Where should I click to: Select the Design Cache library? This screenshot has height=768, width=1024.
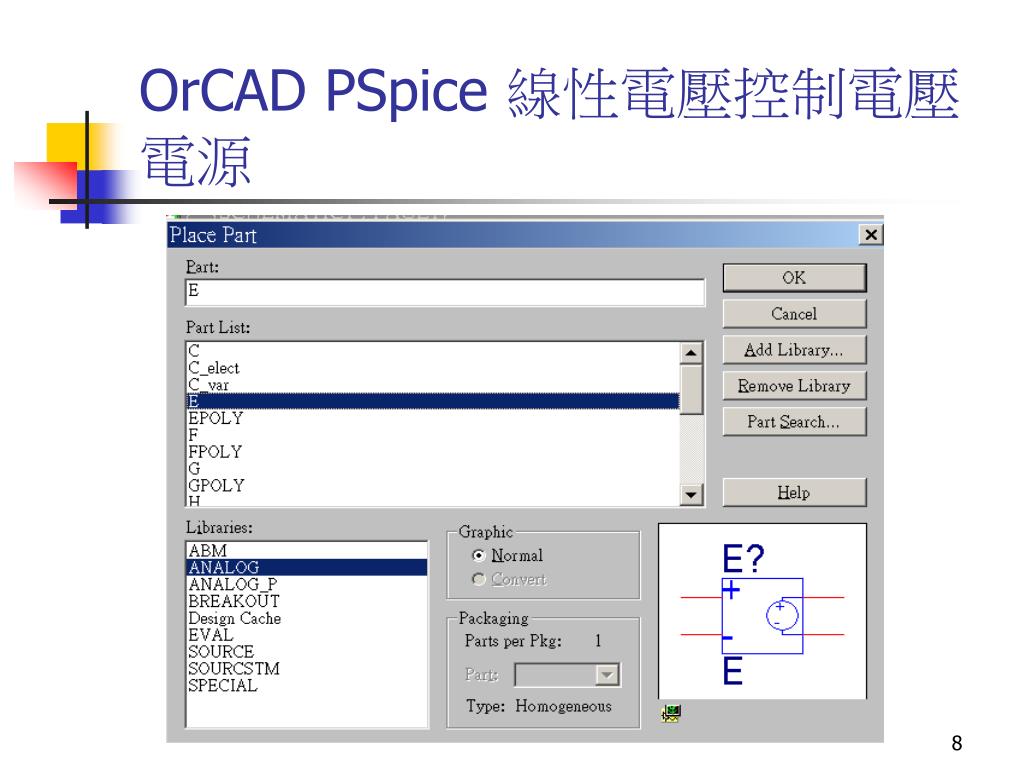pos(307,618)
